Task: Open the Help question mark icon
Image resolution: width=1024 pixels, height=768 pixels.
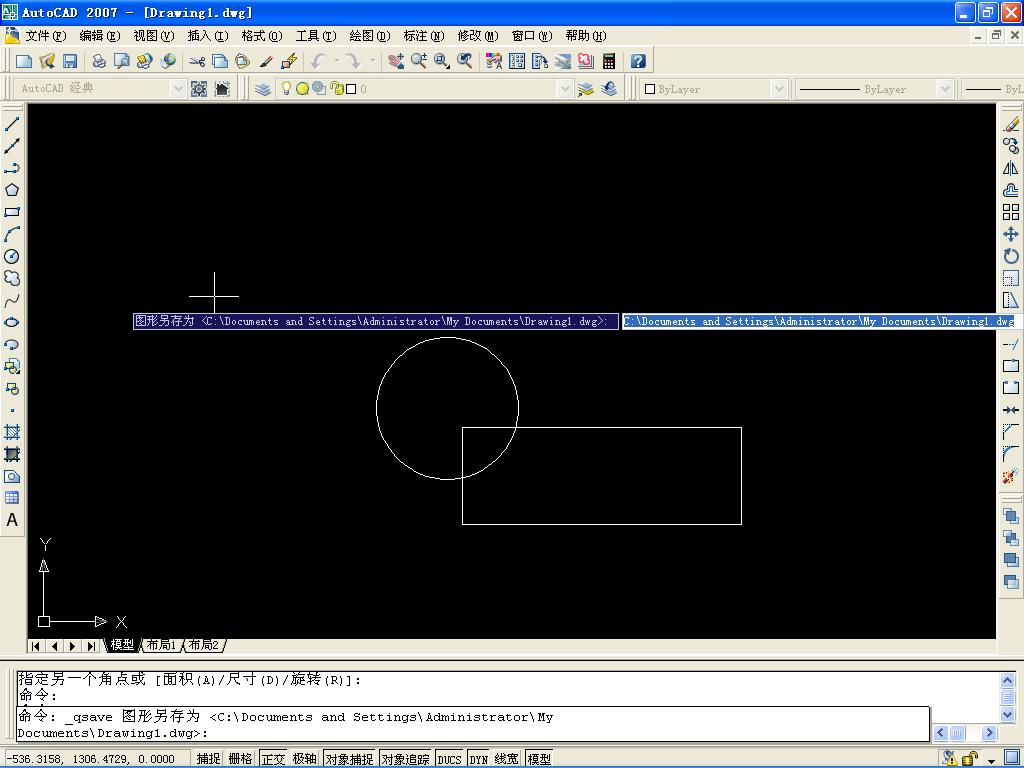Action: pyautogui.click(x=638, y=61)
